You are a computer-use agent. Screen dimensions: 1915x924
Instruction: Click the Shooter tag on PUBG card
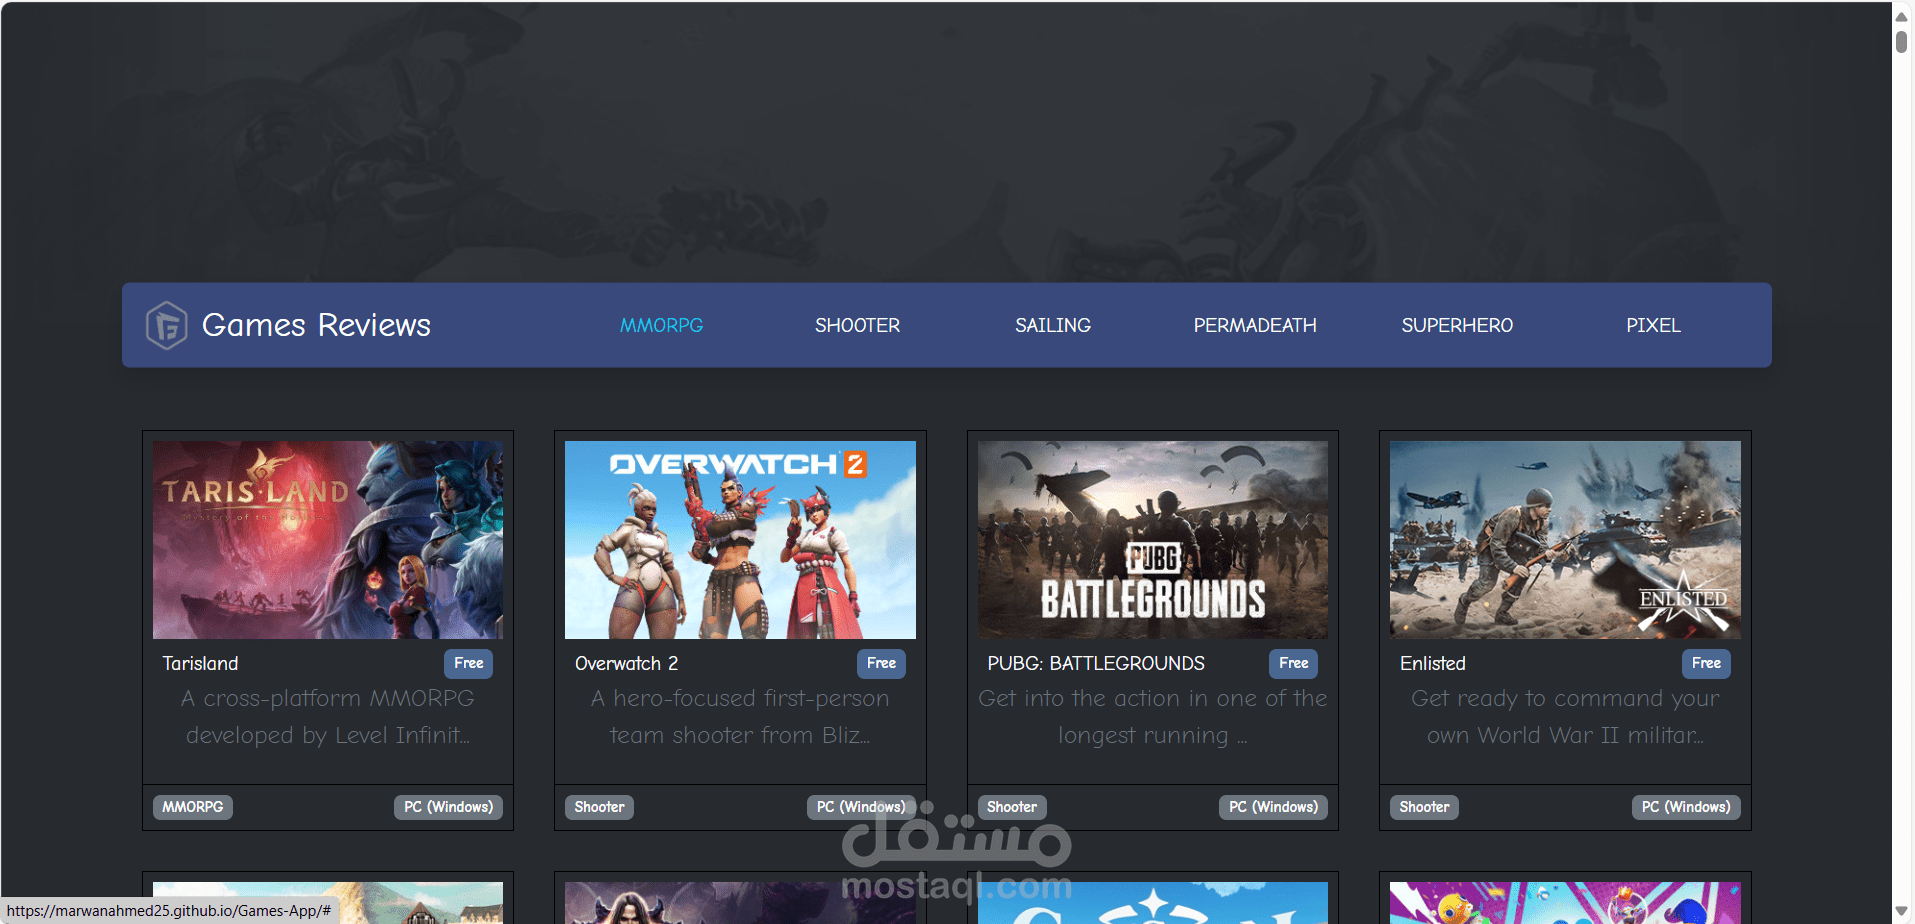pyautogui.click(x=1012, y=807)
